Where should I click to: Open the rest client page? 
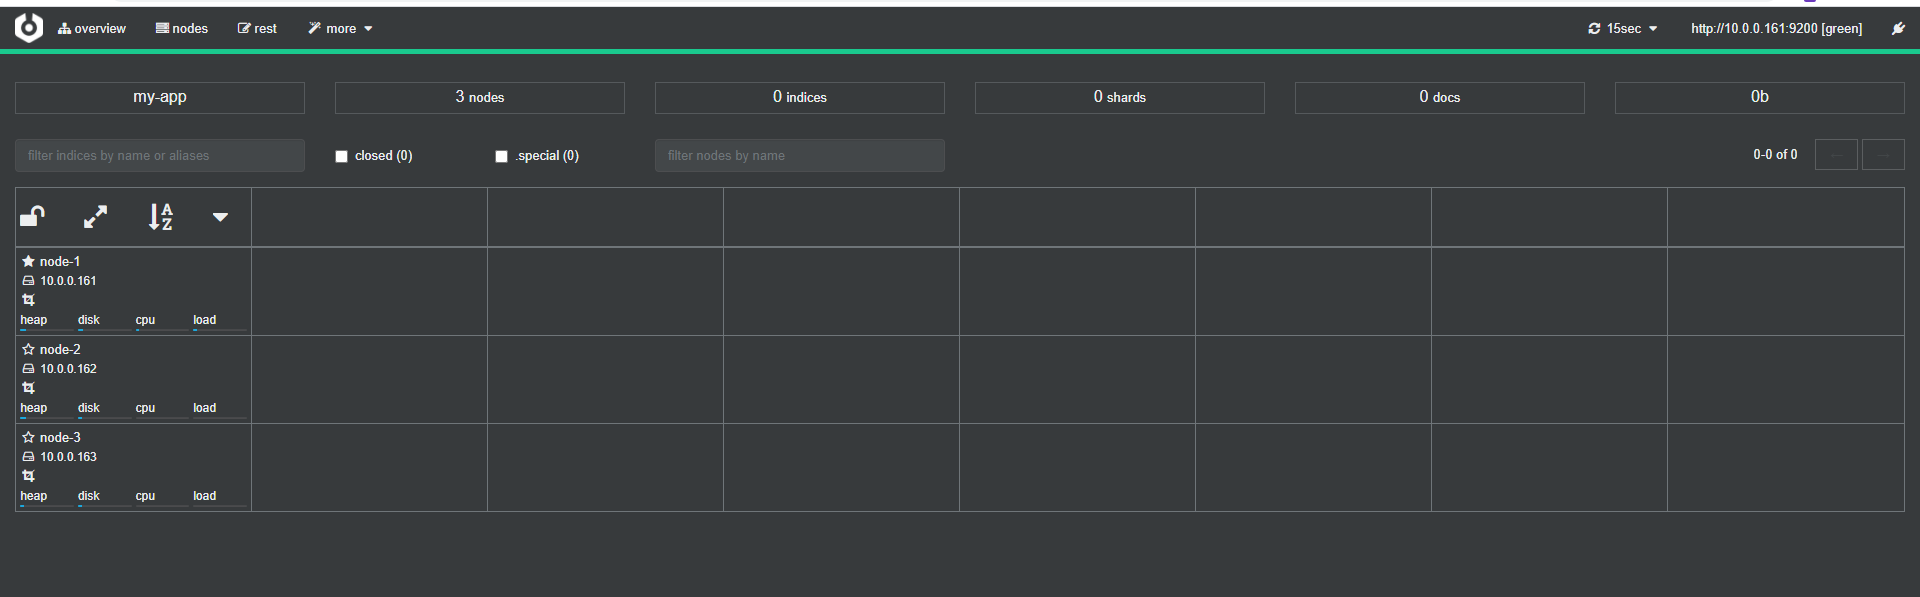[257, 28]
